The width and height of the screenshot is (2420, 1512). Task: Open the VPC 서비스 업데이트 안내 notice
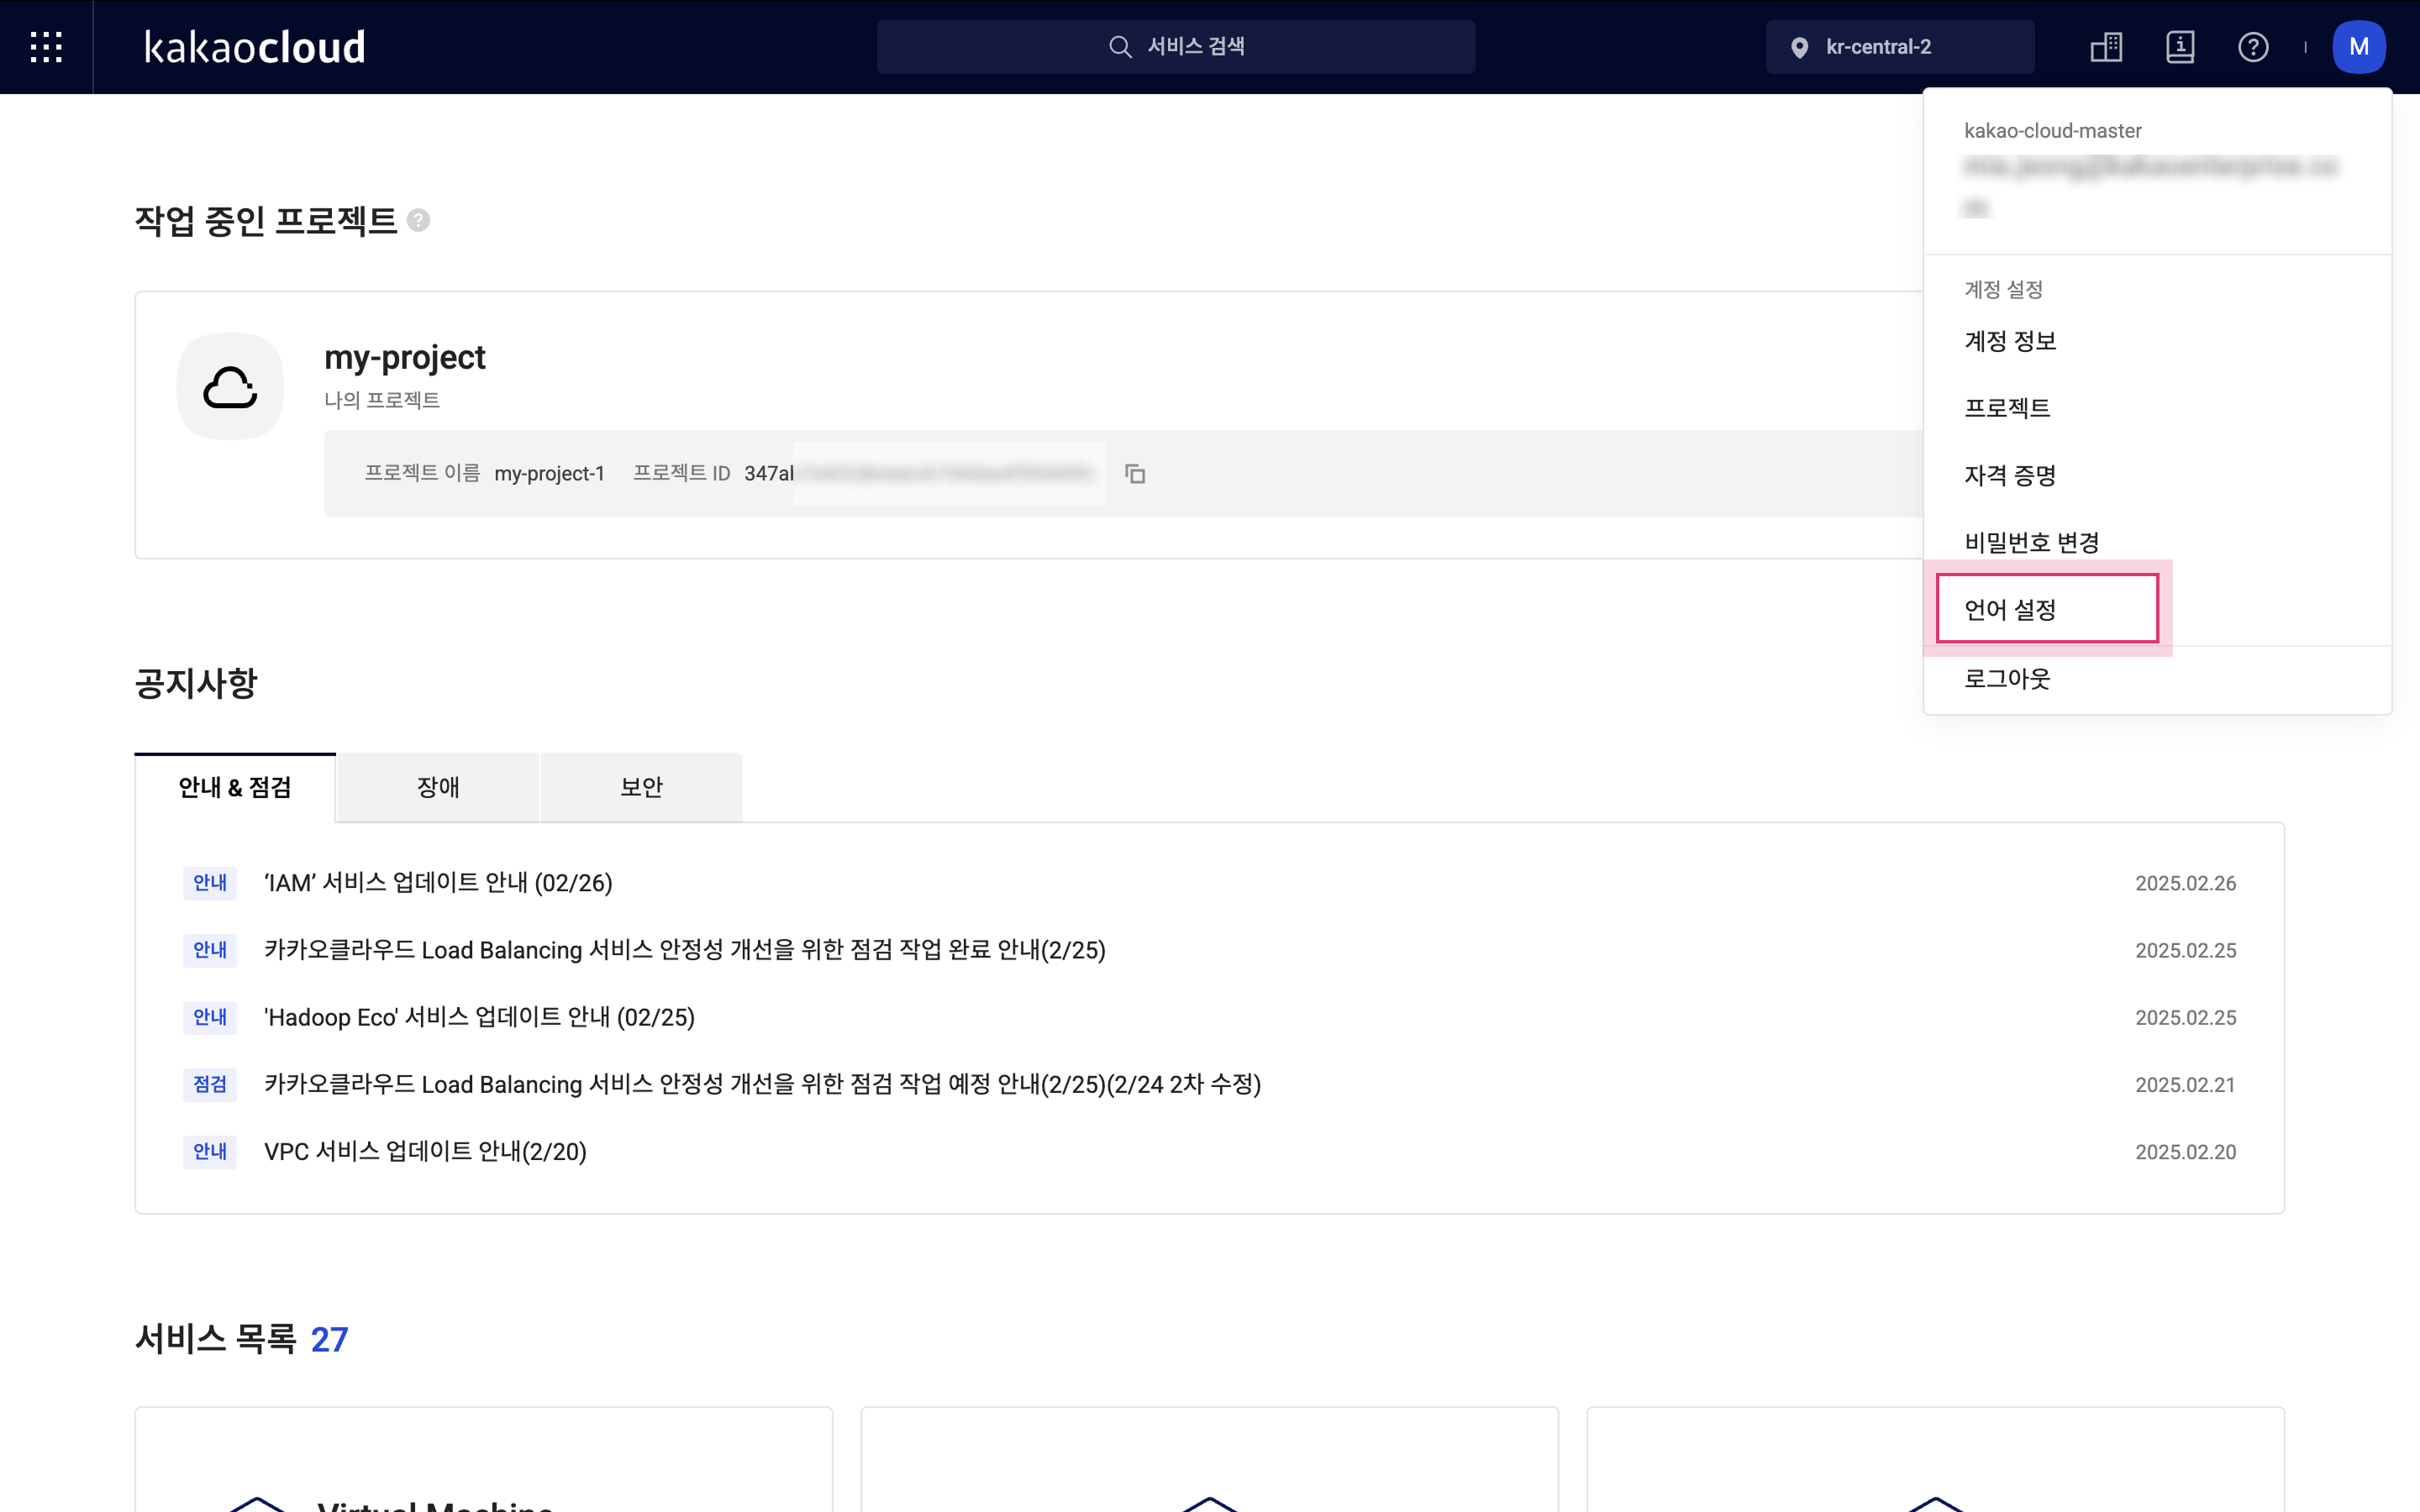pos(425,1151)
